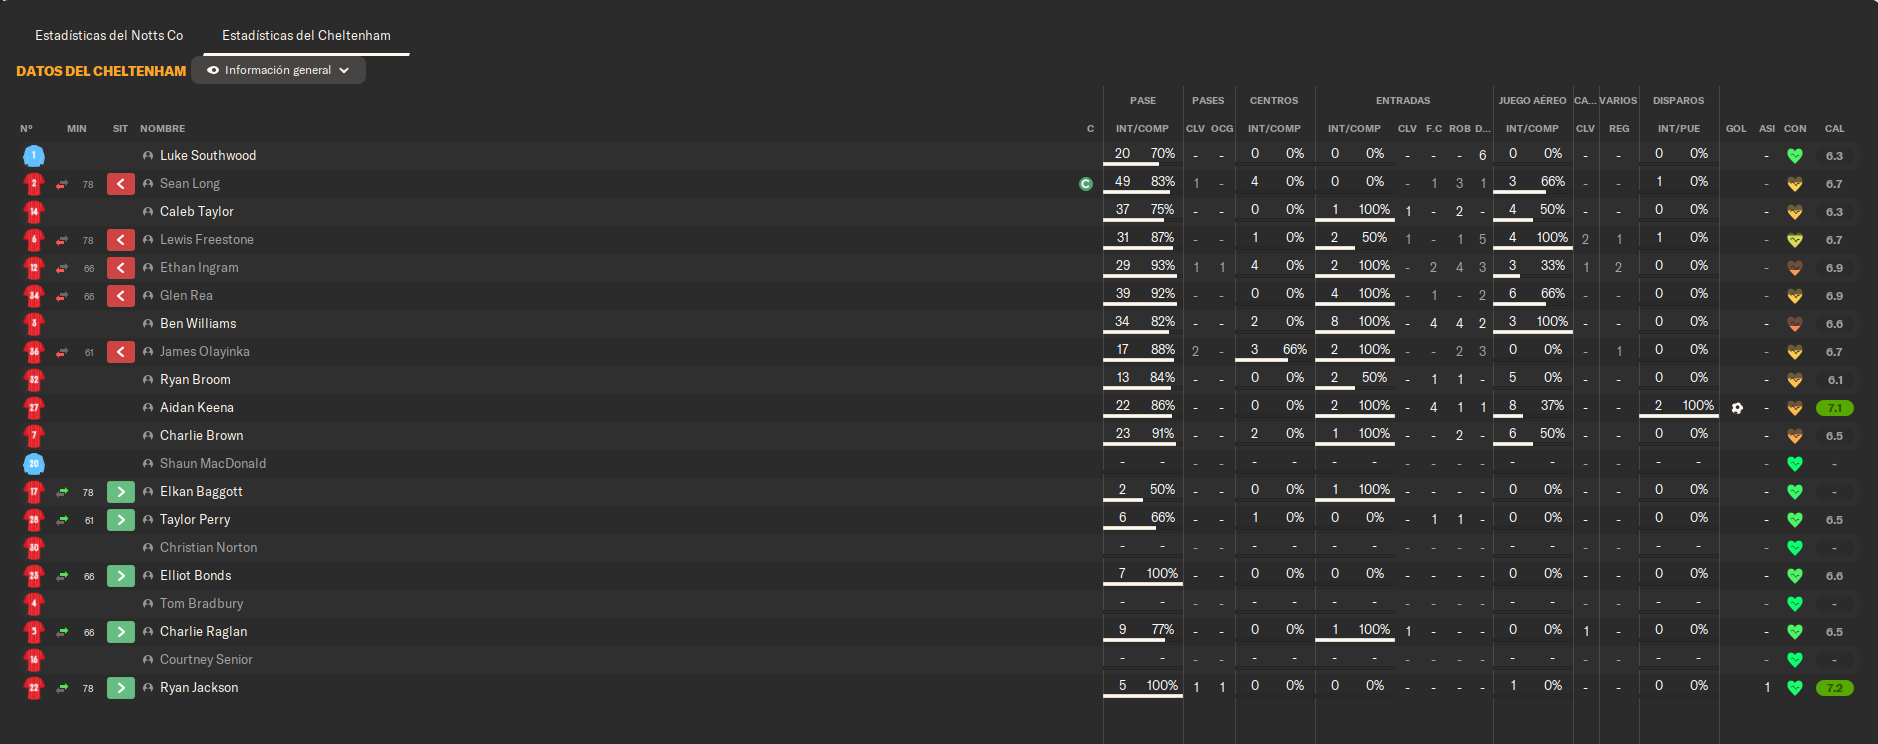Click James Olayinka's red substituted-off arrow

click(121, 352)
